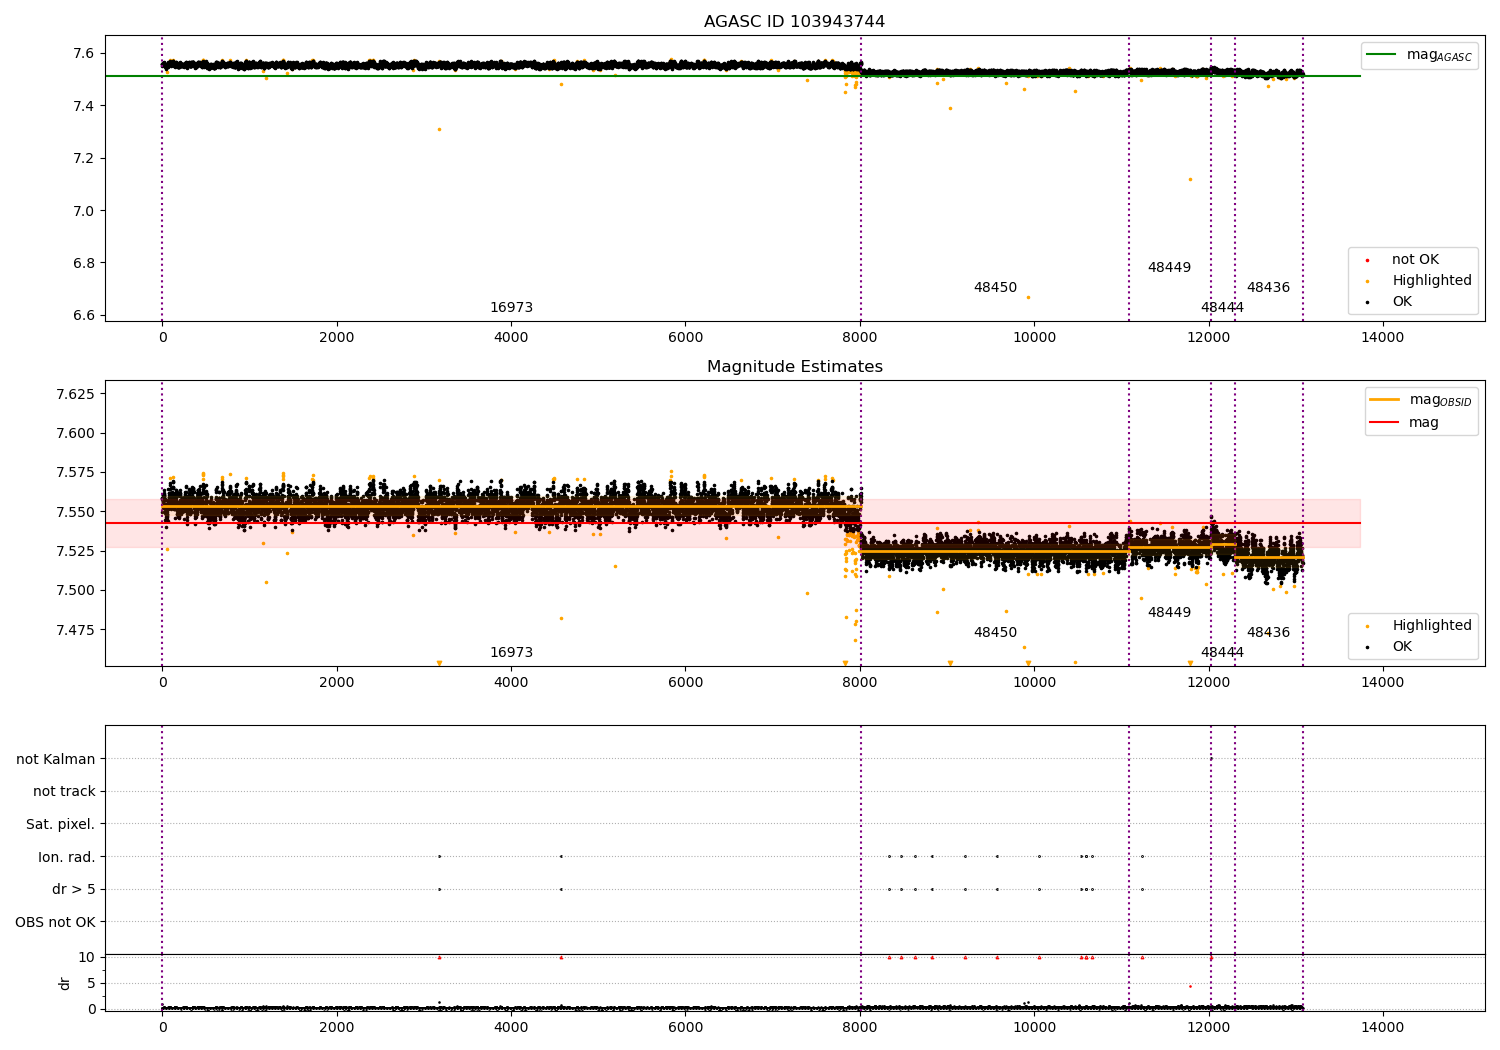1500x1050 pixels.
Task: Click the orange outlier point near 7.3 in top plot
Action: 439,129
